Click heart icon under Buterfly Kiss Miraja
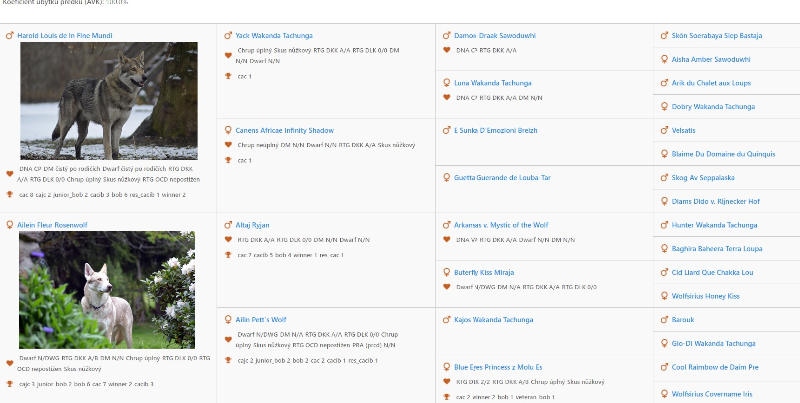This screenshot has height=403, width=800. click(446, 287)
